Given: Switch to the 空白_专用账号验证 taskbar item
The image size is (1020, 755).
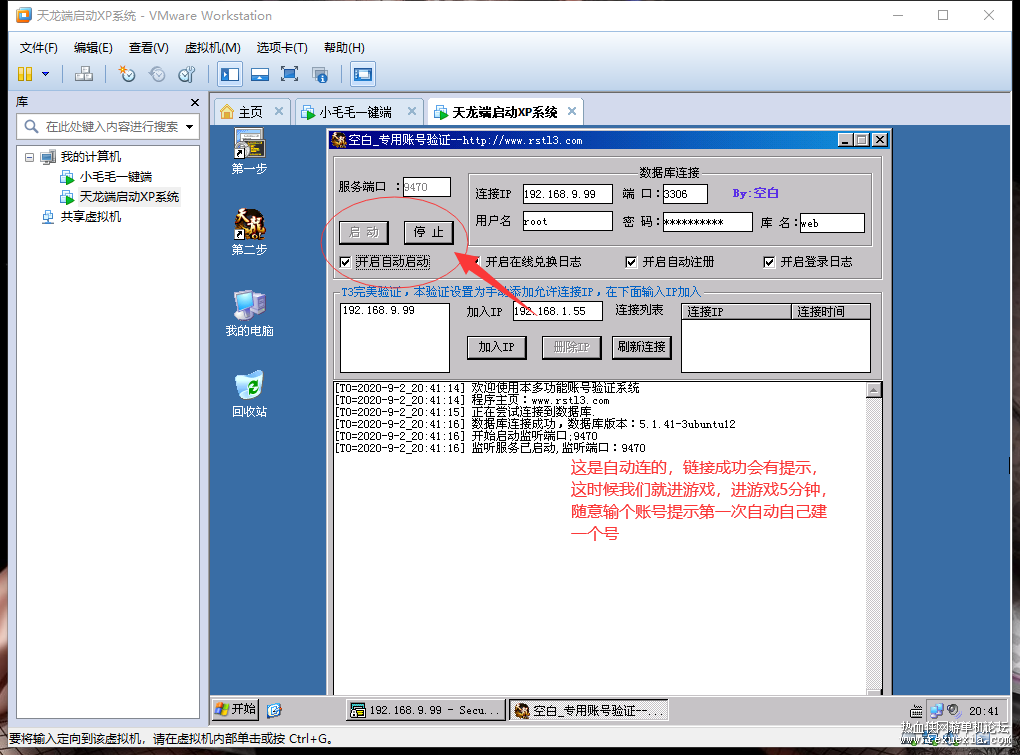Looking at the screenshot, I should pyautogui.click(x=588, y=710).
